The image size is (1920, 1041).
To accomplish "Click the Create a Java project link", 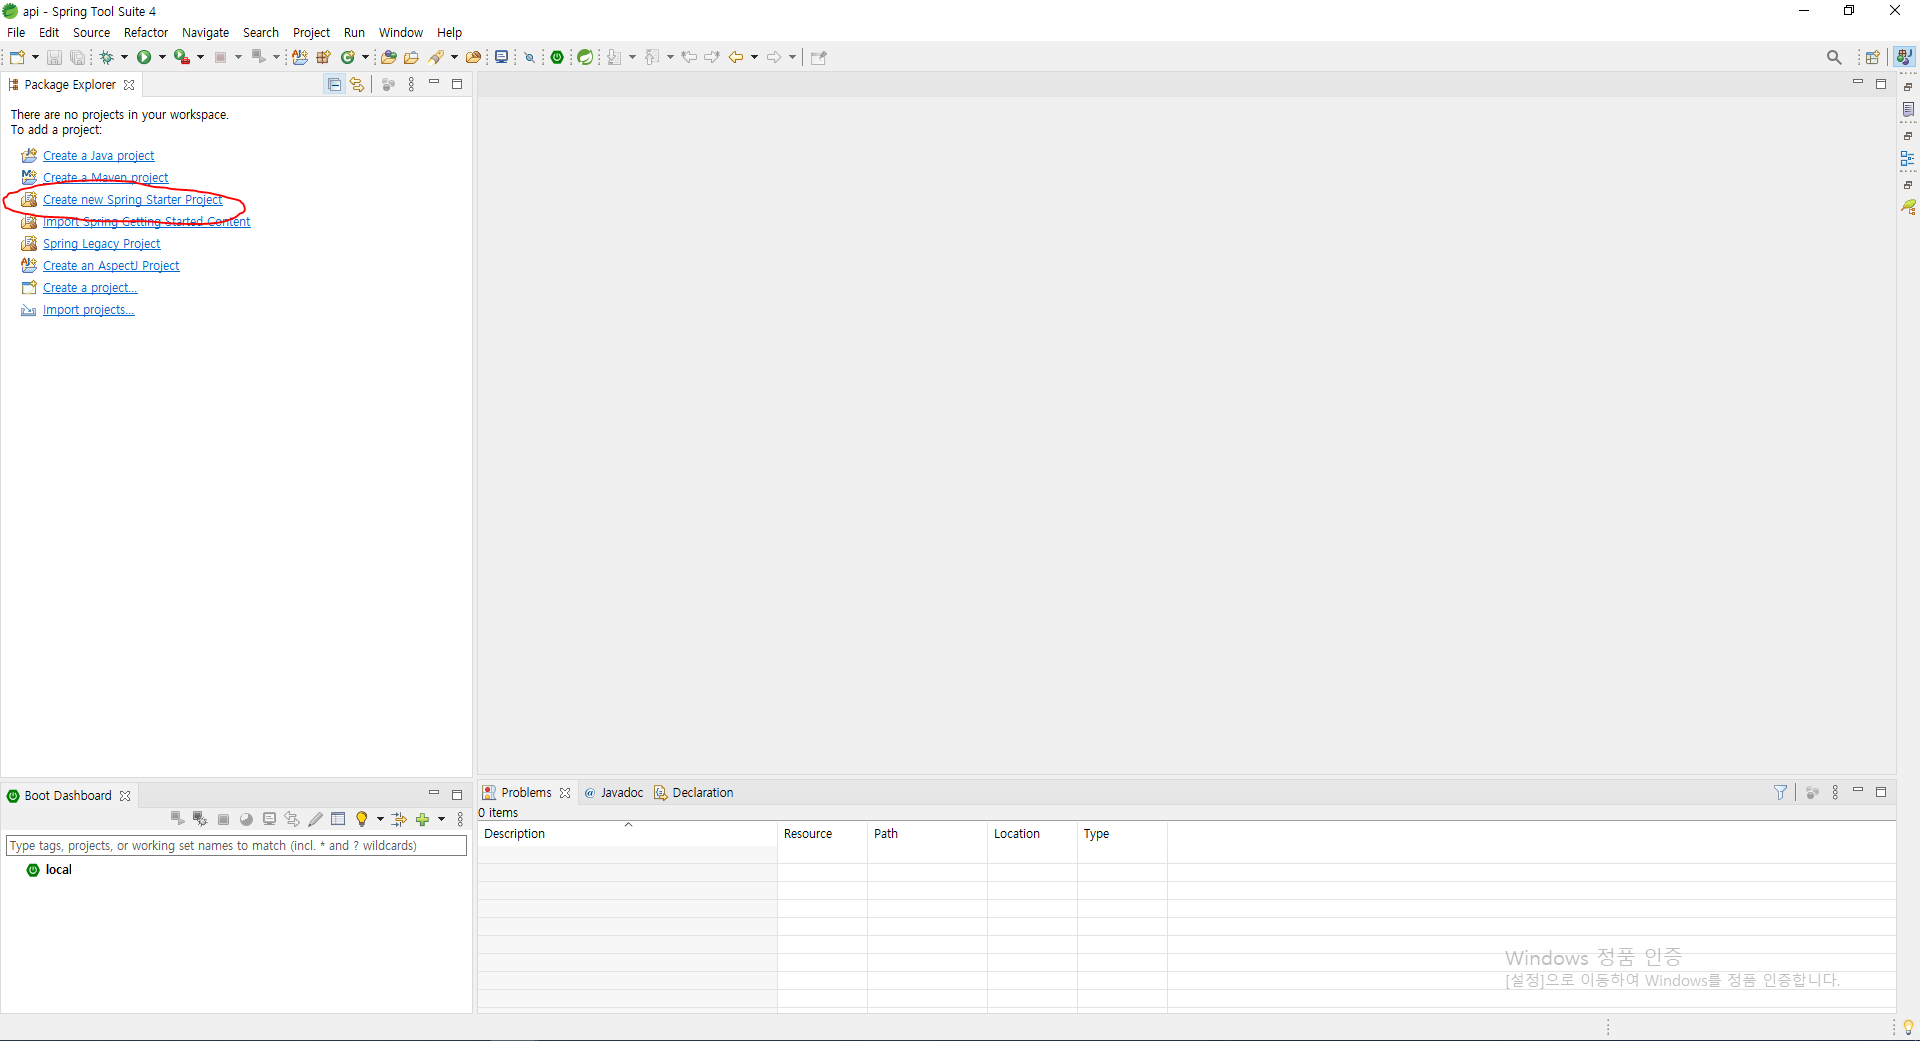I will click(x=98, y=156).
